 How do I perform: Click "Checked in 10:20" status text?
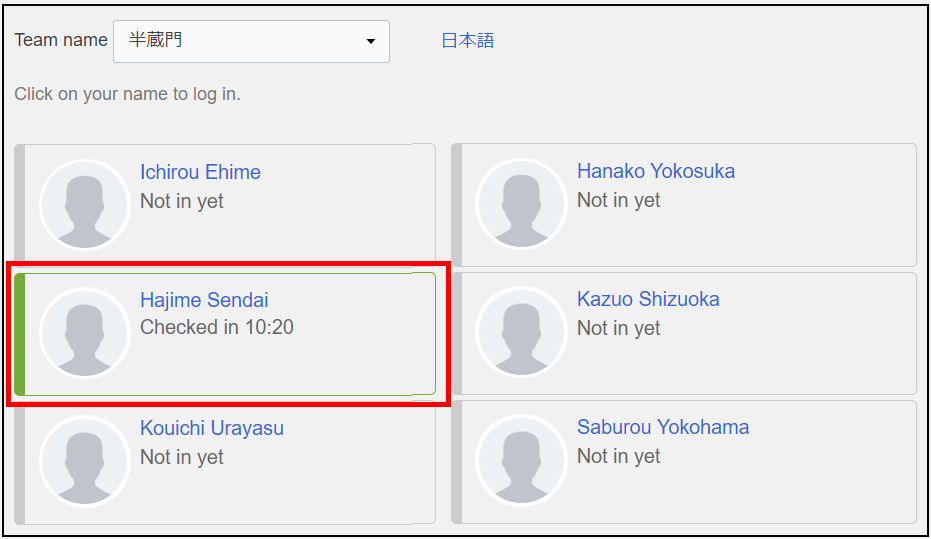pyautogui.click(x=217, y=327)
